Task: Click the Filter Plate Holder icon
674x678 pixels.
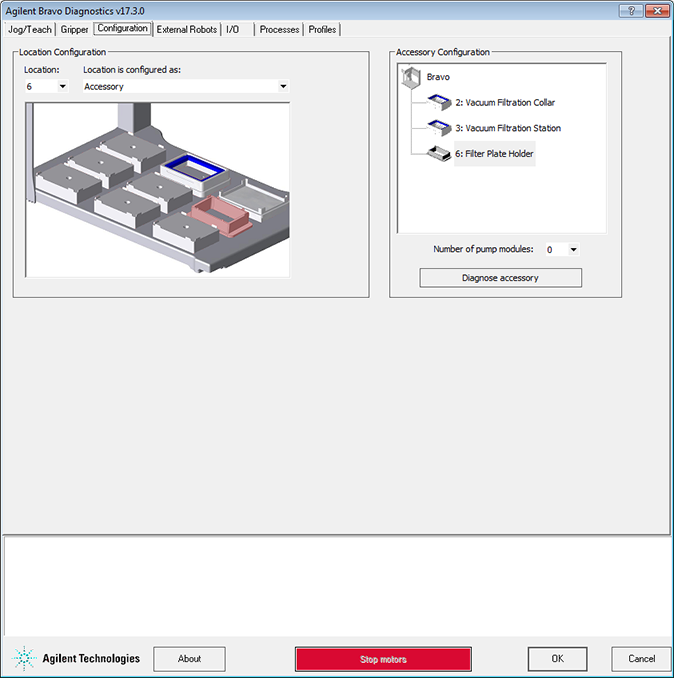Action: coord(439,154)
